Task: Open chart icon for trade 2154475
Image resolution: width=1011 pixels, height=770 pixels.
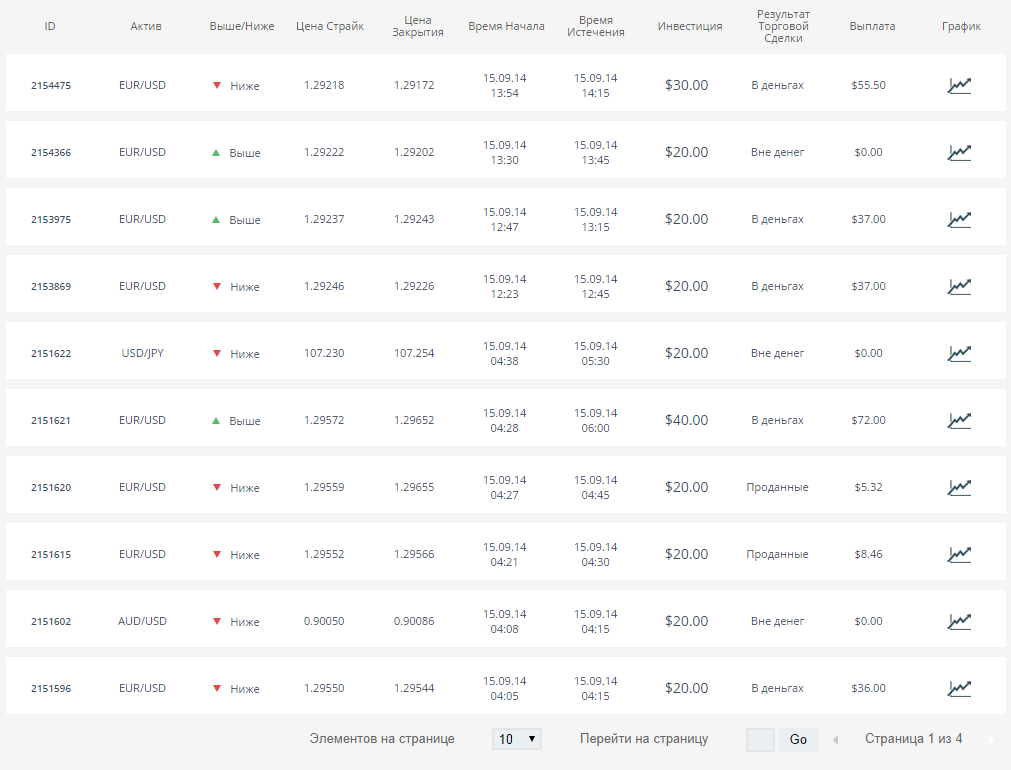Action: (x=959, y=85)
